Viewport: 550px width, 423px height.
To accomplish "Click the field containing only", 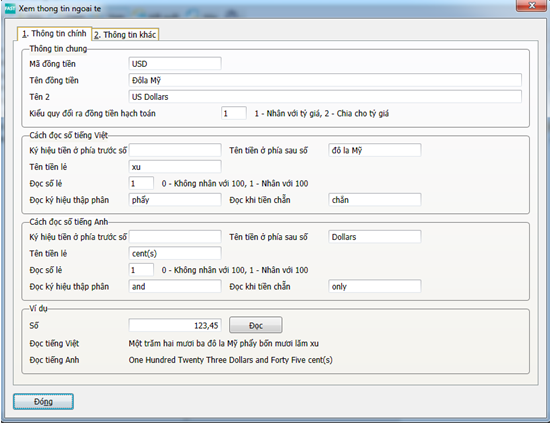I will click(x=375, y=287).
